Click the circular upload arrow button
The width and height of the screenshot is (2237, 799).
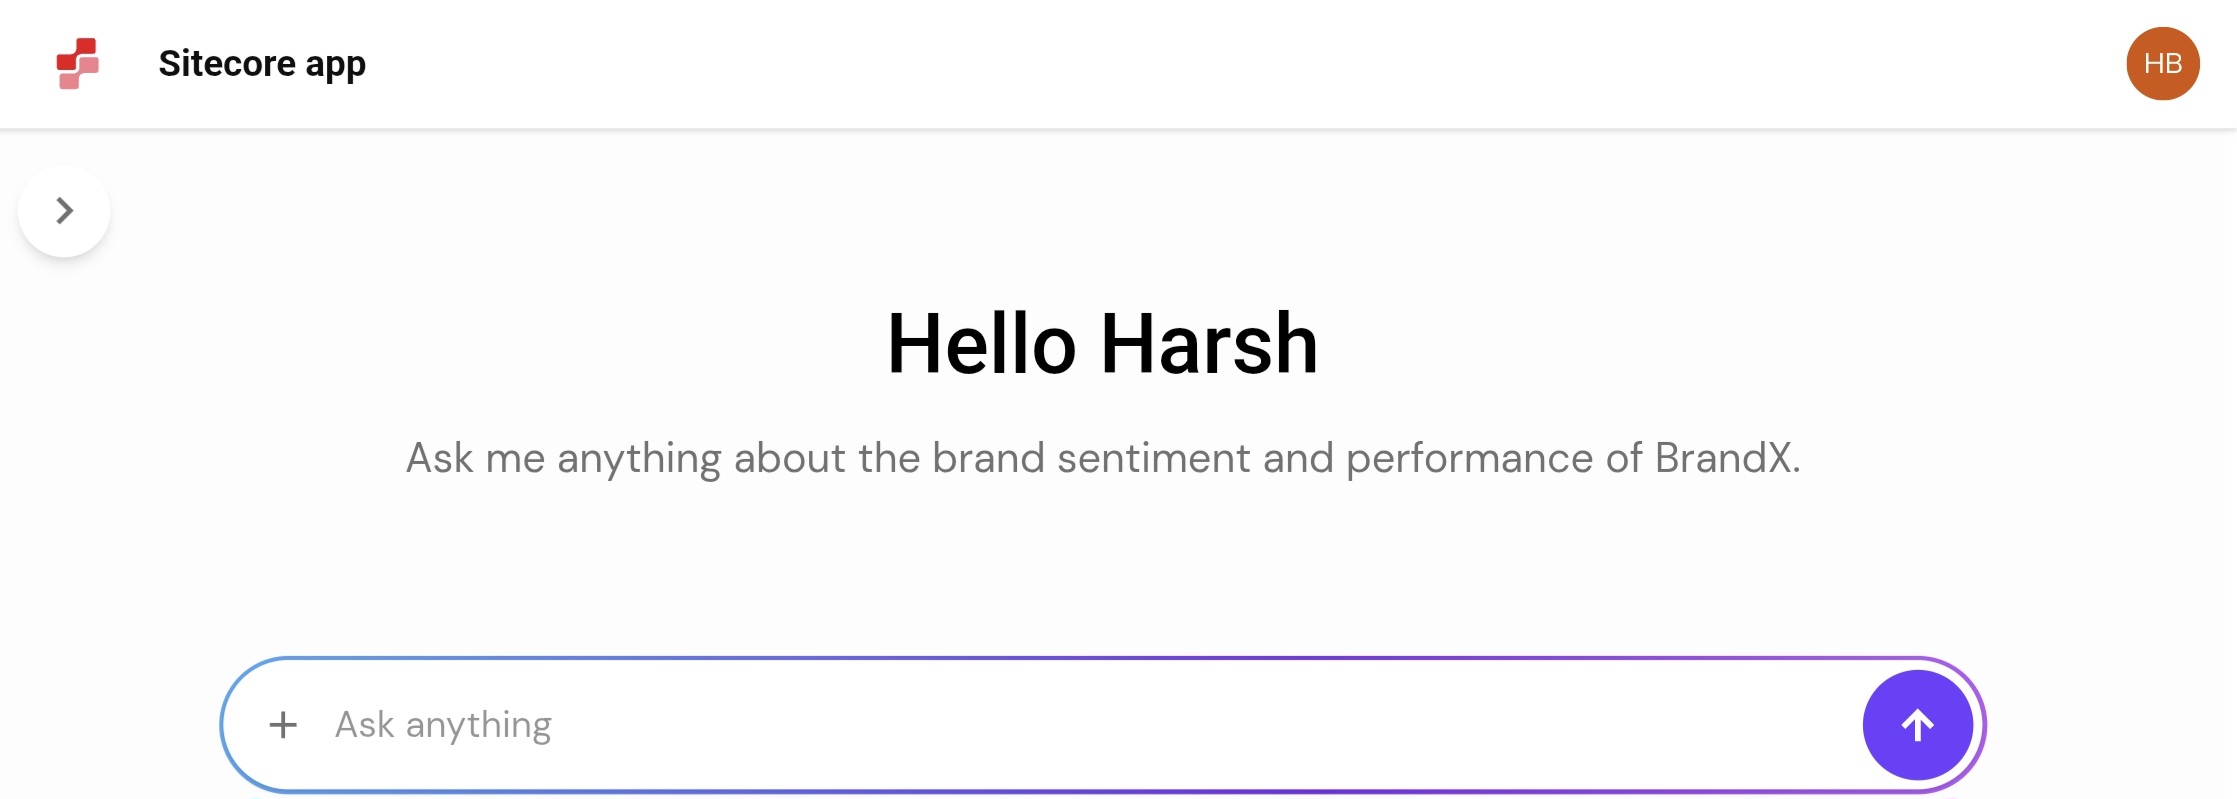[x=1916, y=724]
